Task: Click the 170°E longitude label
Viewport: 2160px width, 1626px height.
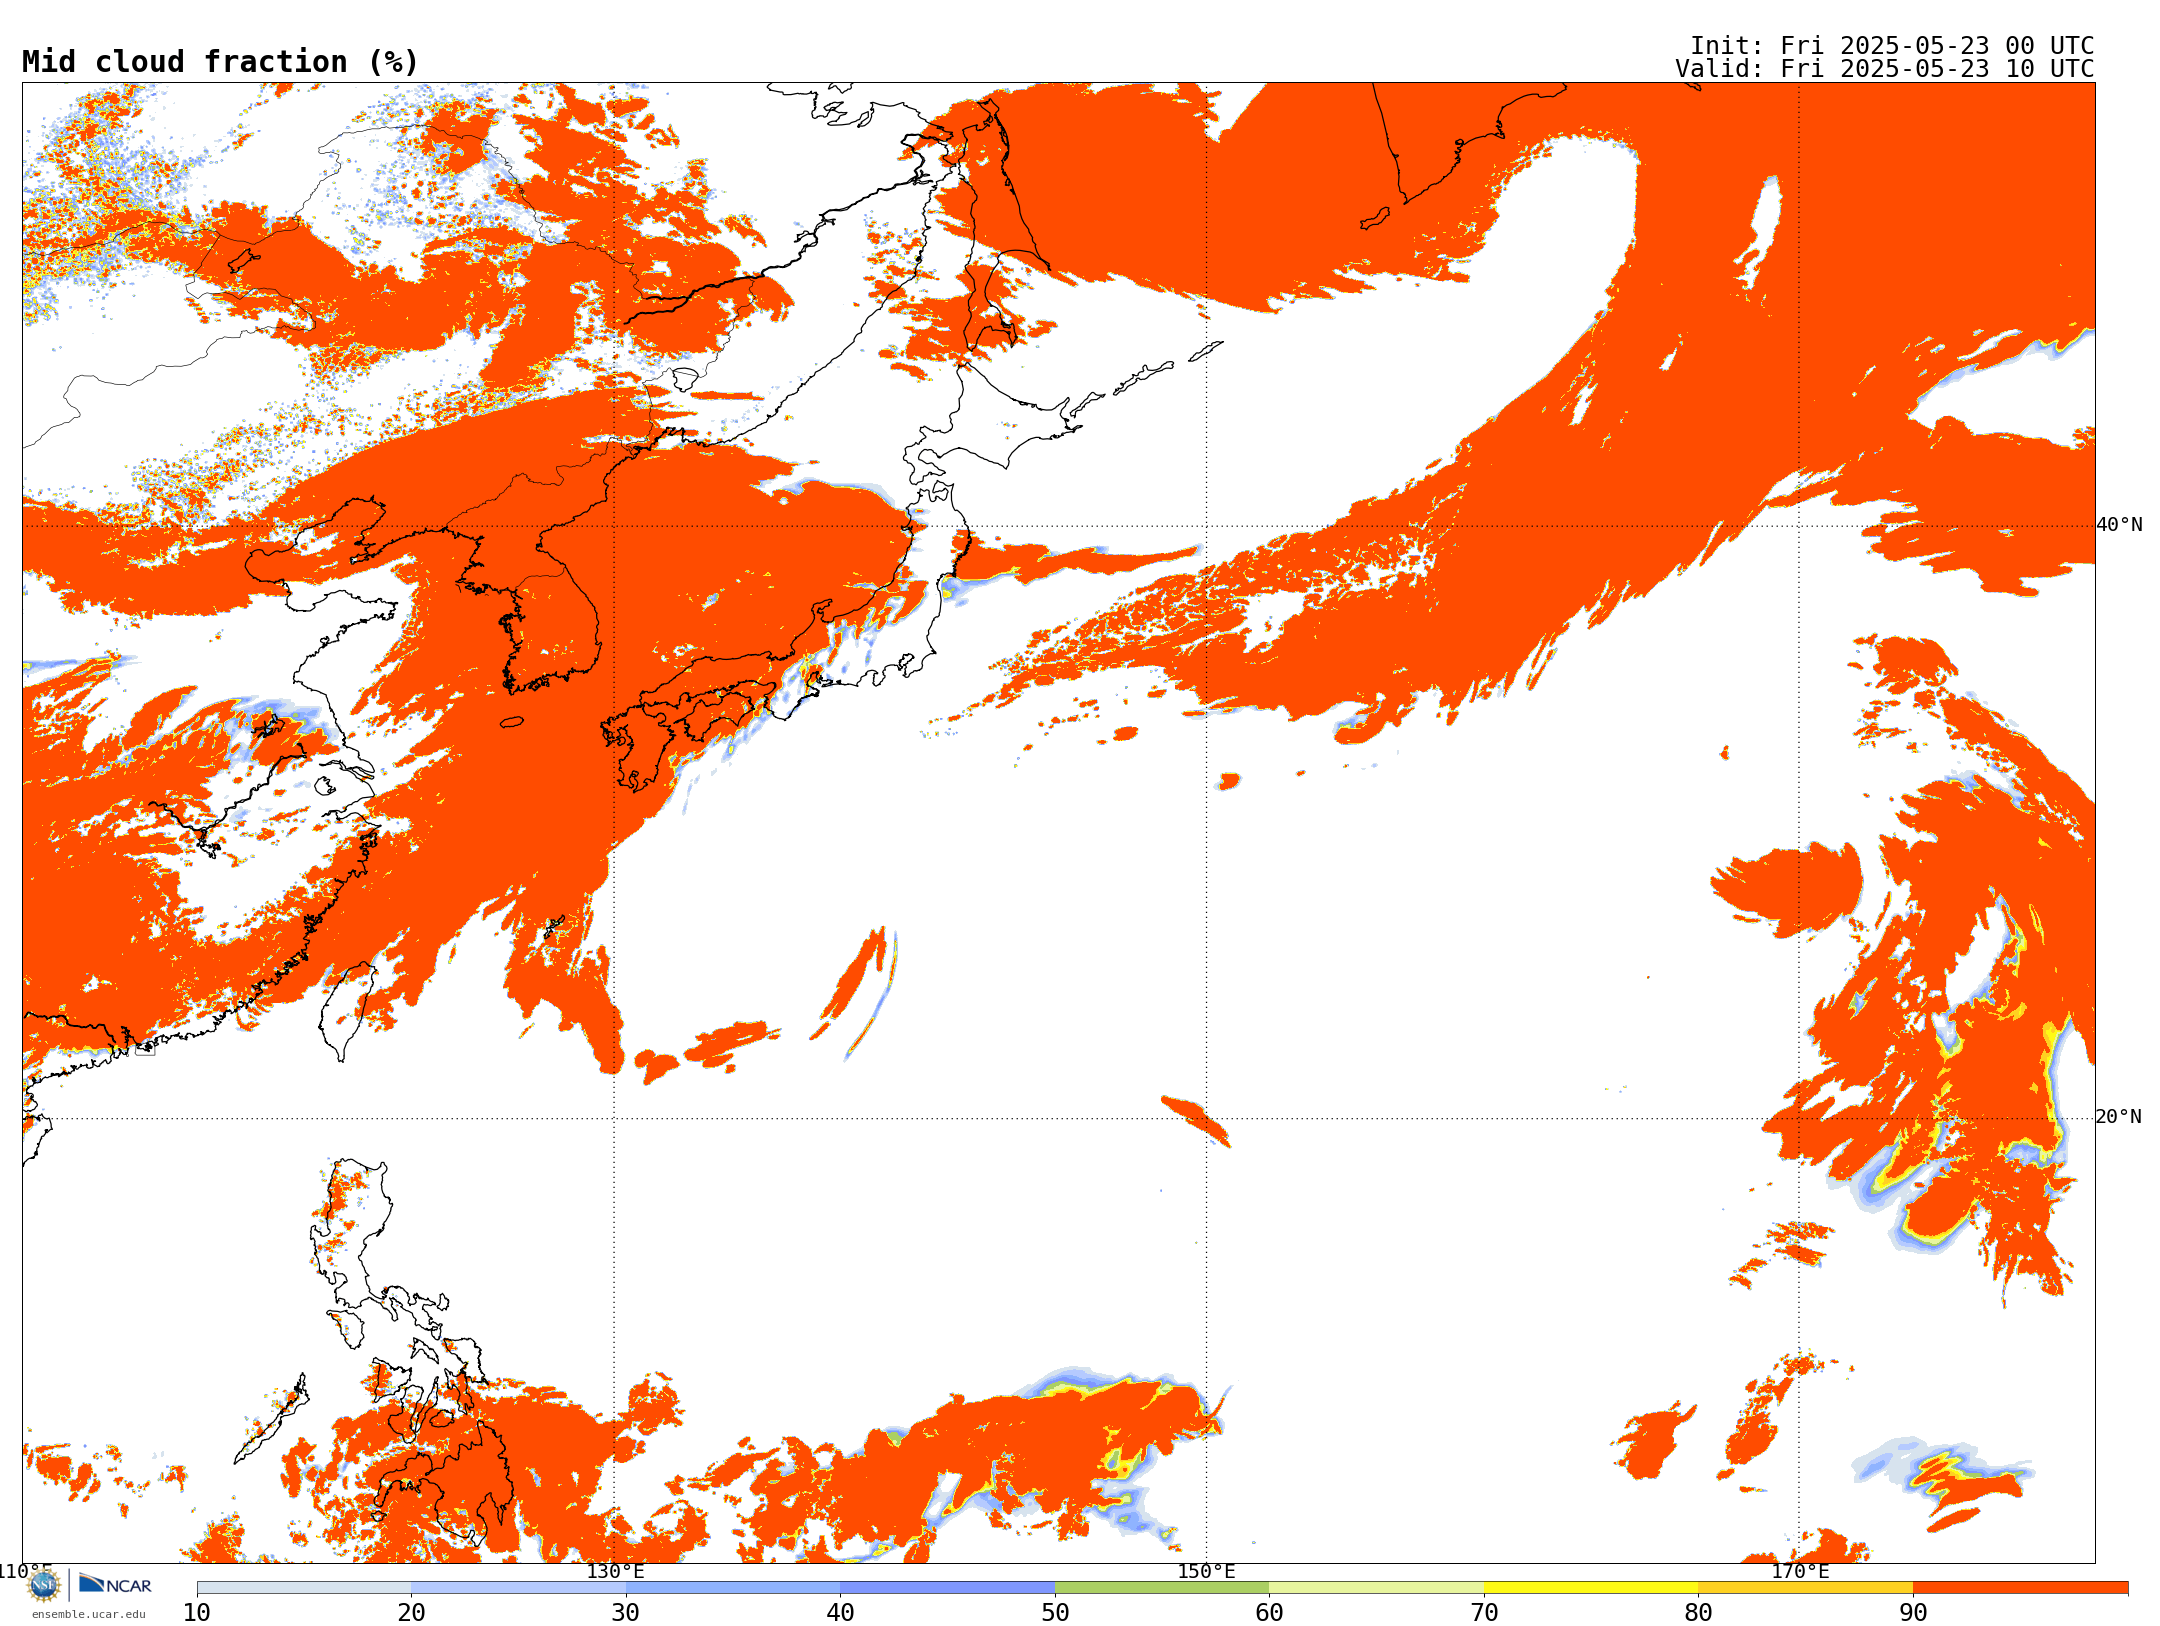Action: (1800, 1571)
